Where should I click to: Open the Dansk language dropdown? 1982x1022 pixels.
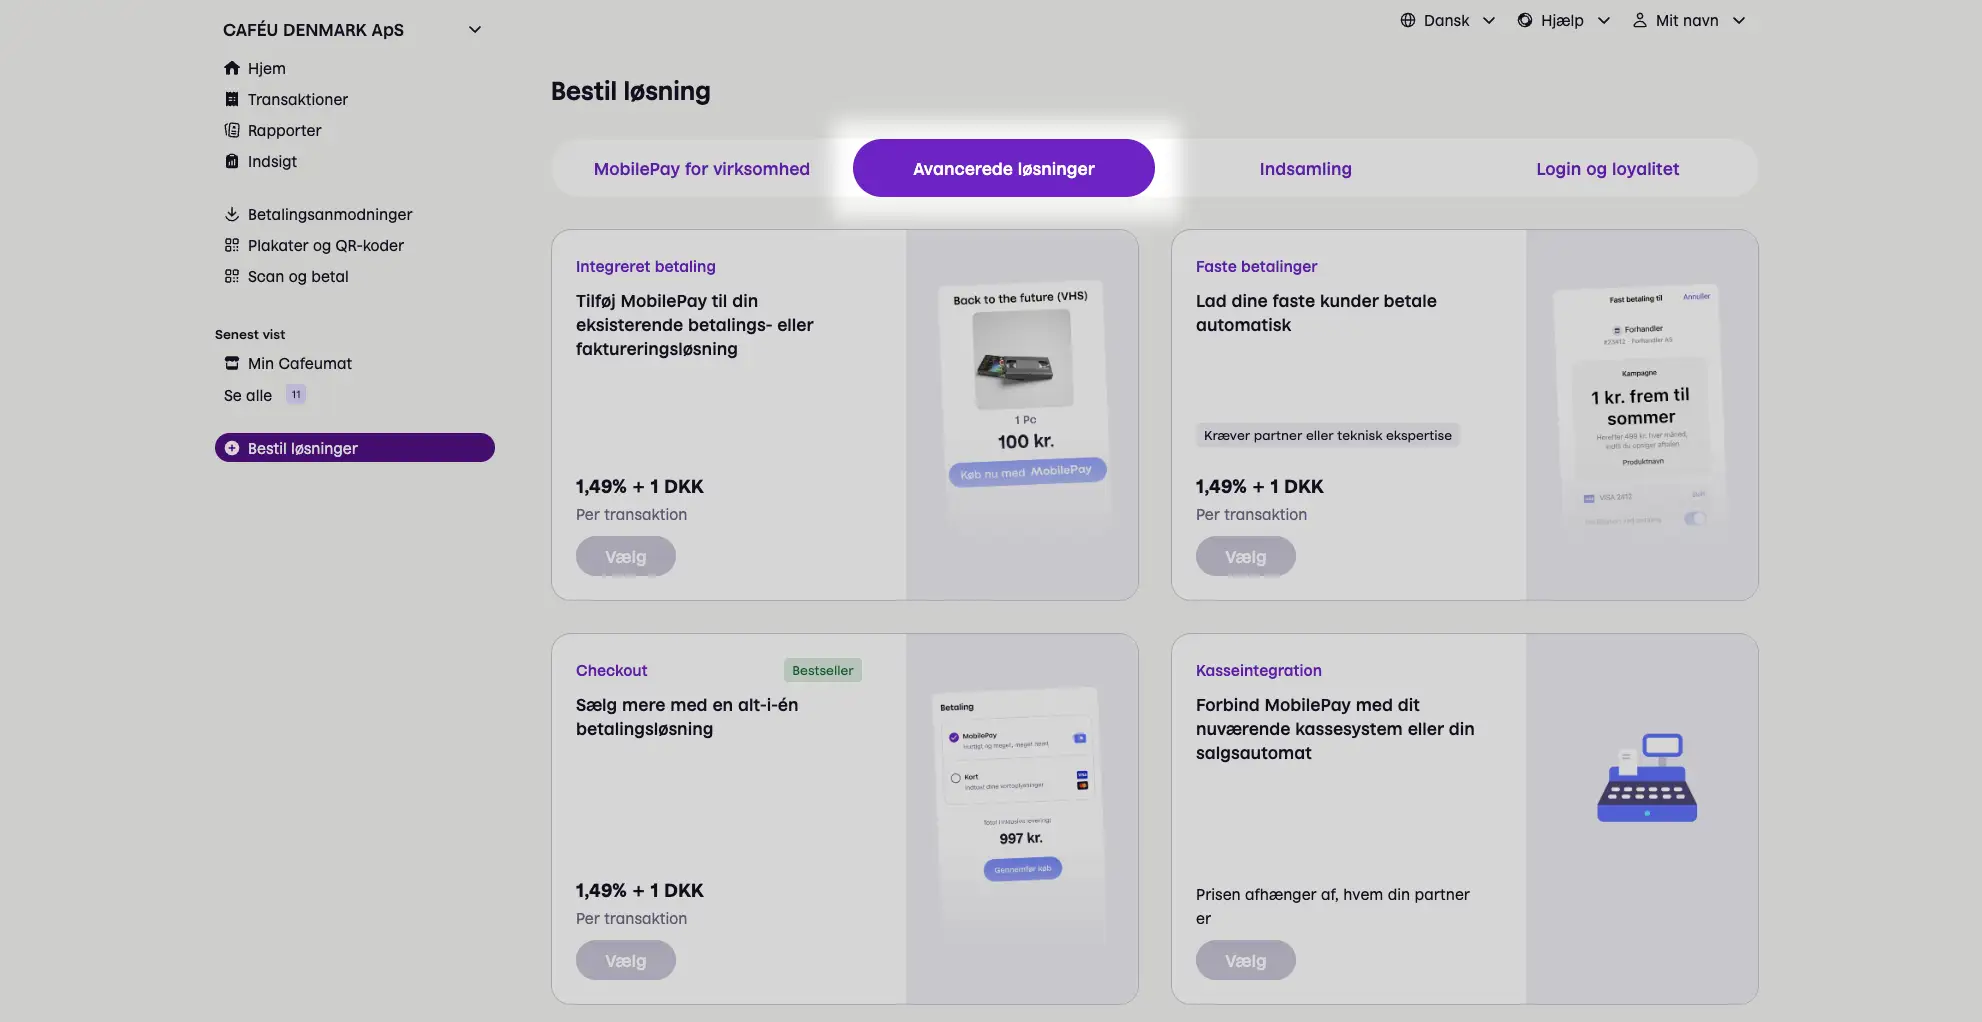(x=1447, y=20)
